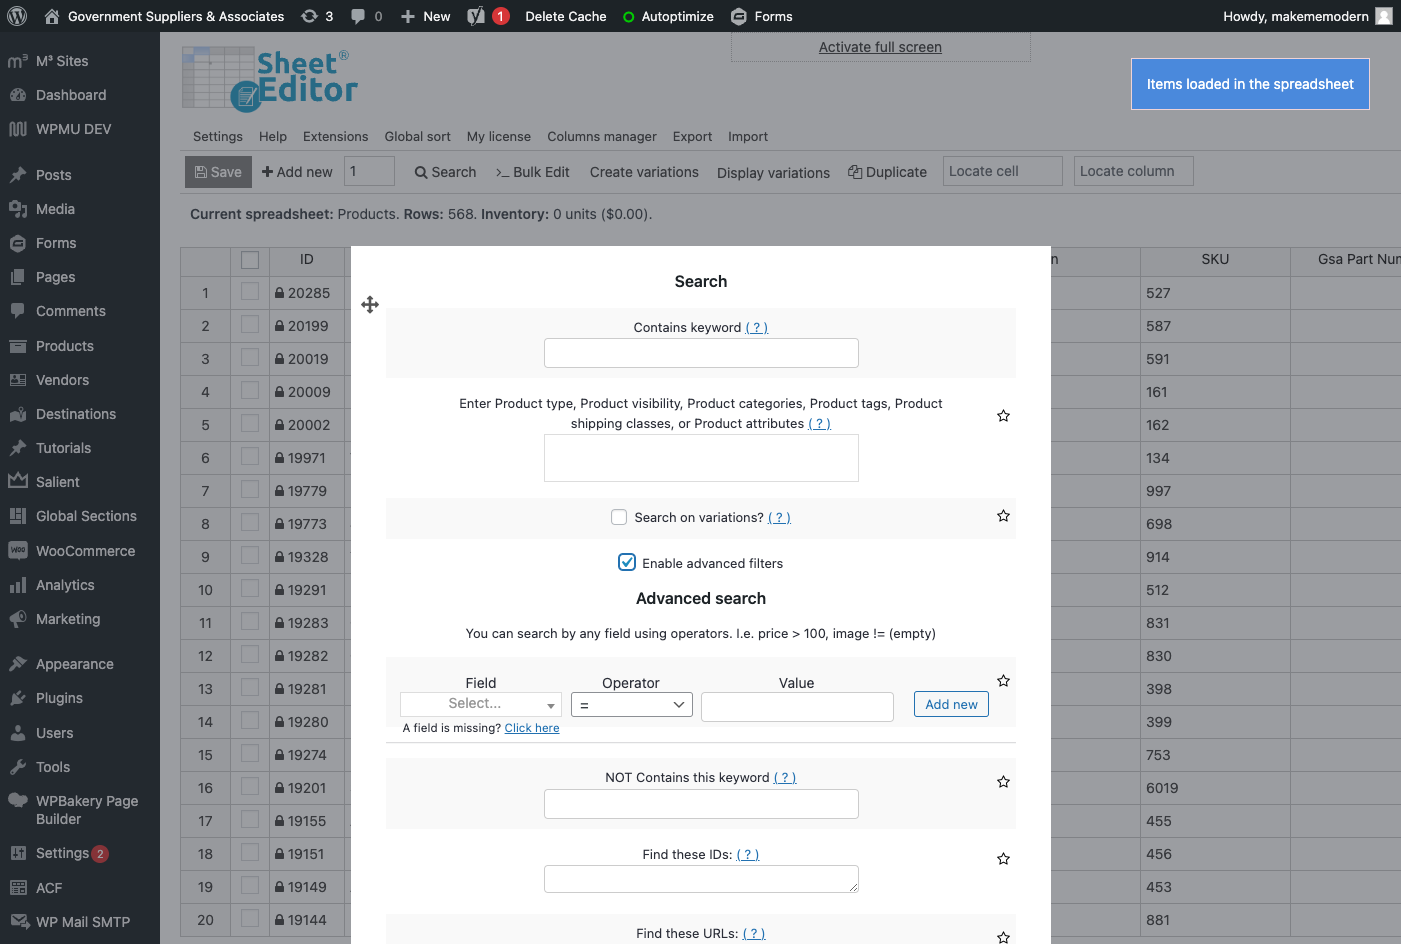Viewport: 1401px width, 944px height.
Task: Open WPMU DEV in the sidebar
Action: [73, 129]
